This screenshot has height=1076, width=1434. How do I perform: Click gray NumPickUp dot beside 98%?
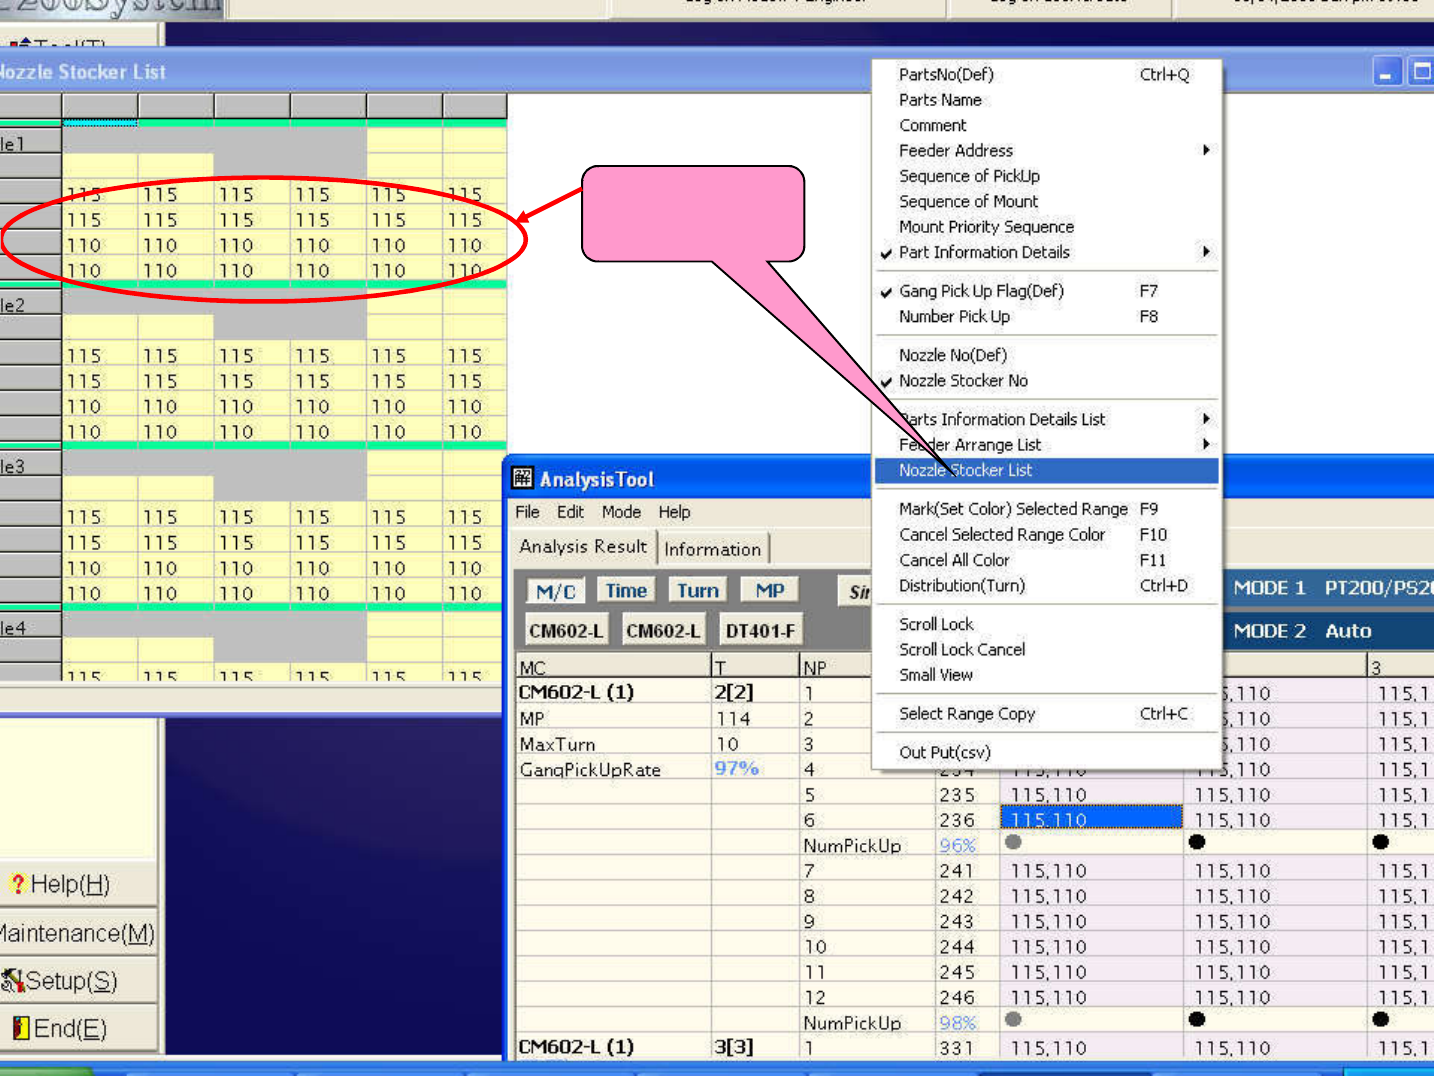coord(1013,1019)
